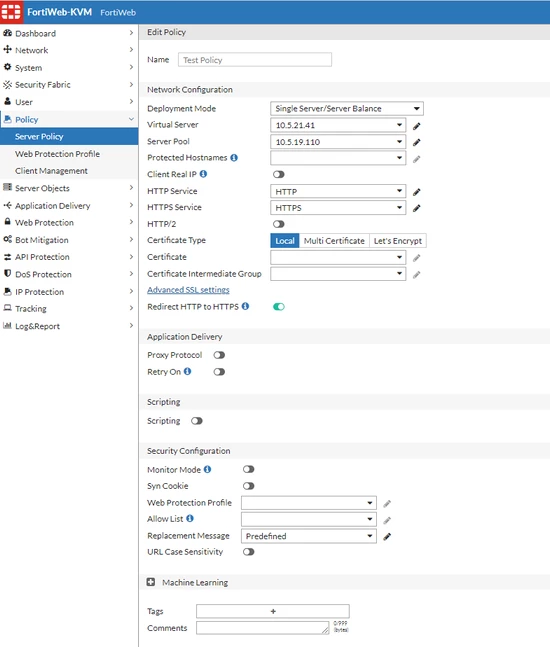The height and width of the screenshot is (647, 550).
Task: Show info for Protected Hostnames
Action: 234,158
